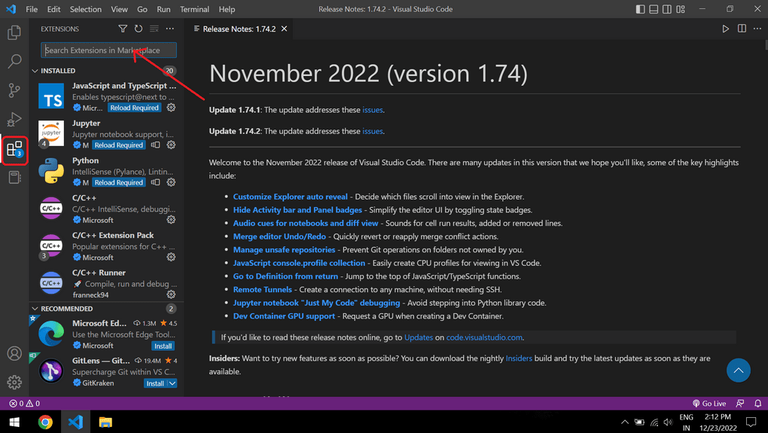The height and width of the screenshot is (433, 768).
Task: Open the Source Control view
Action: (x=14, y=90)
